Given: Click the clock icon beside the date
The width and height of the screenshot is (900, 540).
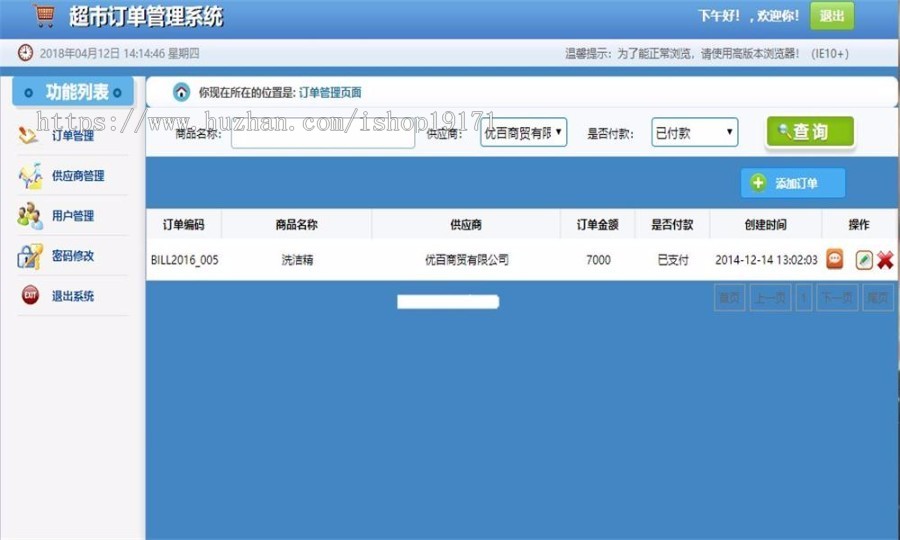Looking at the screenshot, I should point(25,53).
